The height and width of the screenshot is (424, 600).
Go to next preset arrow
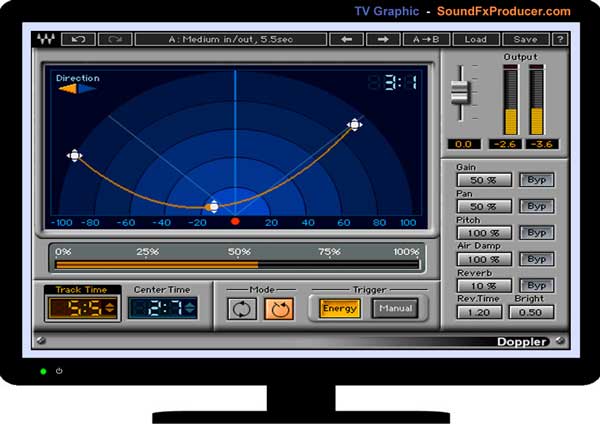(x=383, y=39)
